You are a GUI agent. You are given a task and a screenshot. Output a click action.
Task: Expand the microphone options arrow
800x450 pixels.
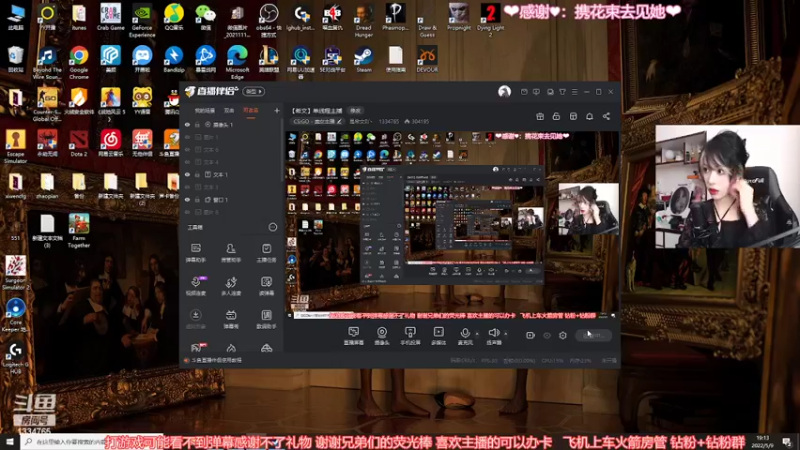(477, 334)
